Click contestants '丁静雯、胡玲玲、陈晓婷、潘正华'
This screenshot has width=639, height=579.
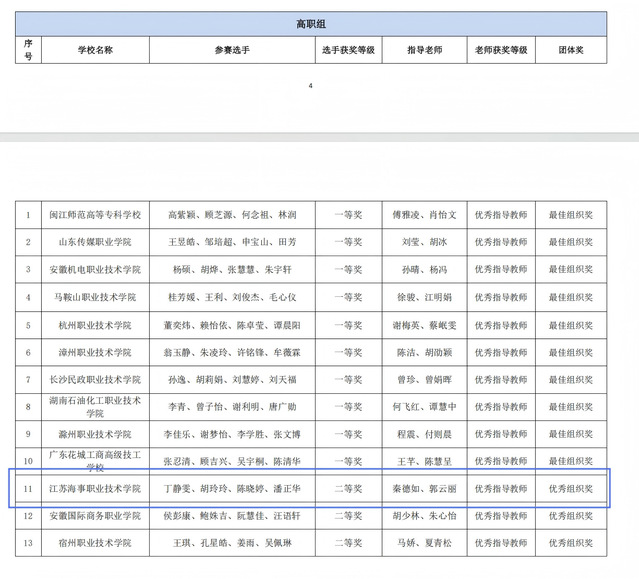point(232,489)
